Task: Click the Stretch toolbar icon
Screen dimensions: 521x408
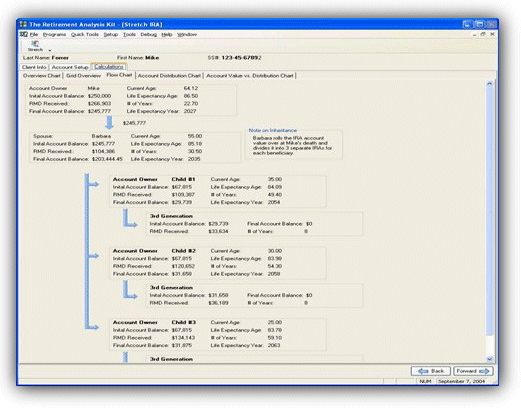Action: coord(35,46)
